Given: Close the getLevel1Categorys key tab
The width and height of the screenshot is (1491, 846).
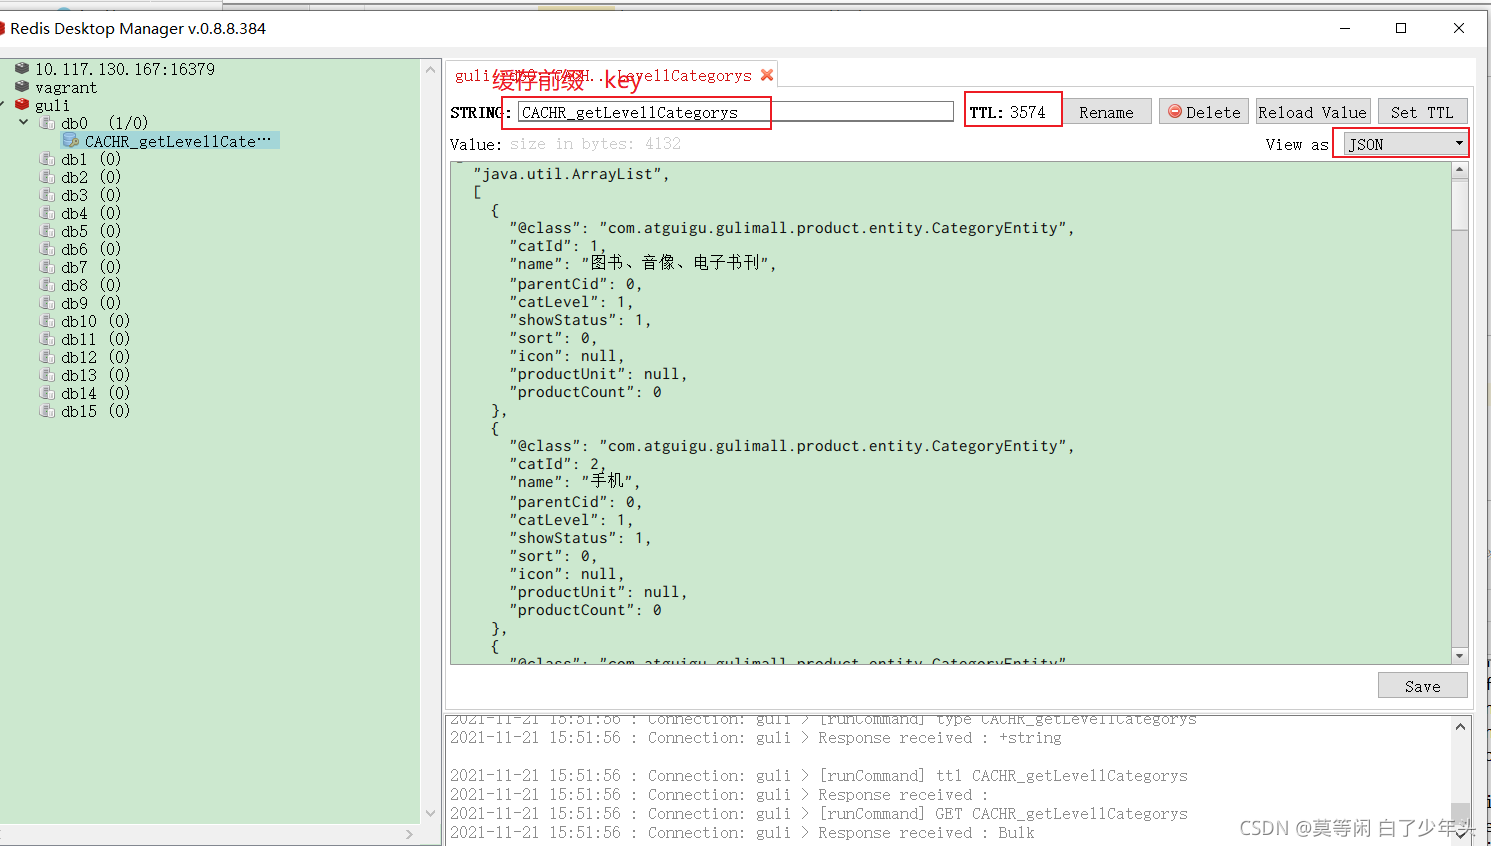Looking at the screenshot, I should (767, 75).
